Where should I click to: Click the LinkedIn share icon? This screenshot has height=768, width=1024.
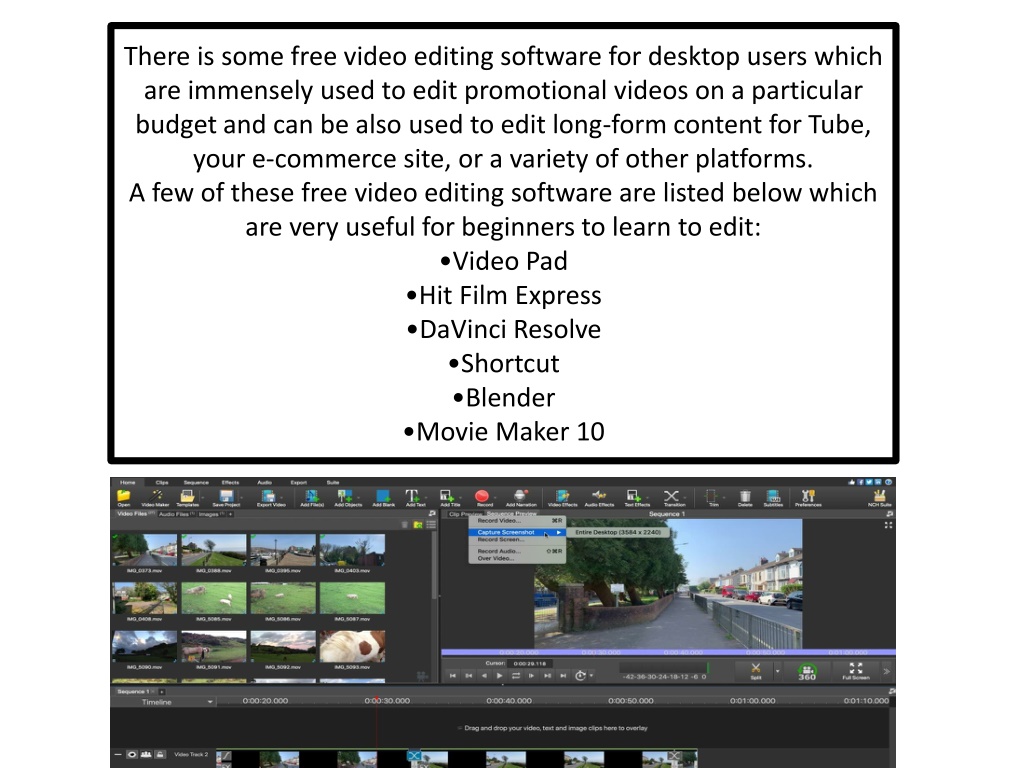pyautogui.click(x=878, y=482)
